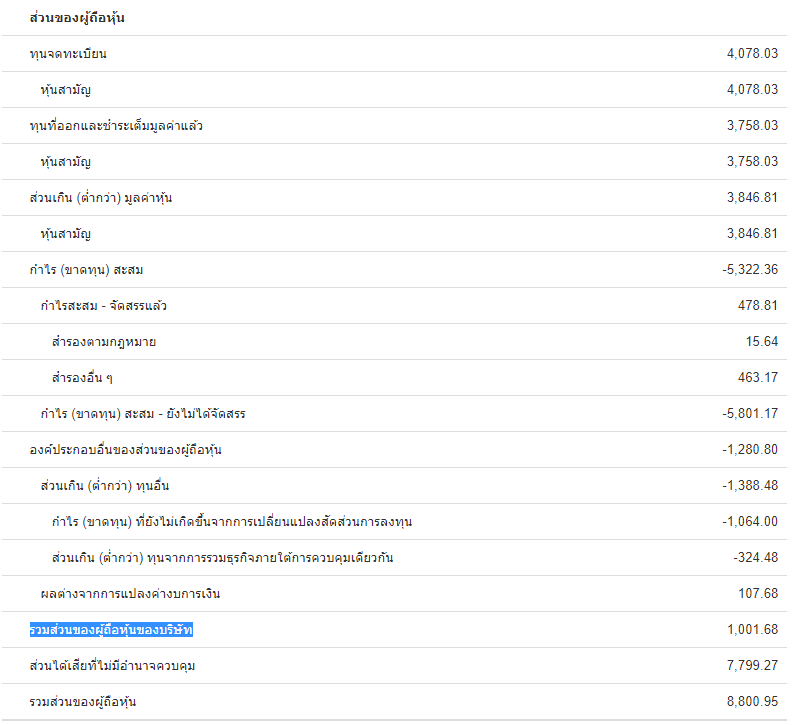Viewport: 792px width, 725px height.
Task: Click the กำไรสะสม - จัดสรรแล้ว sub-item
Action: pos(104,306)
